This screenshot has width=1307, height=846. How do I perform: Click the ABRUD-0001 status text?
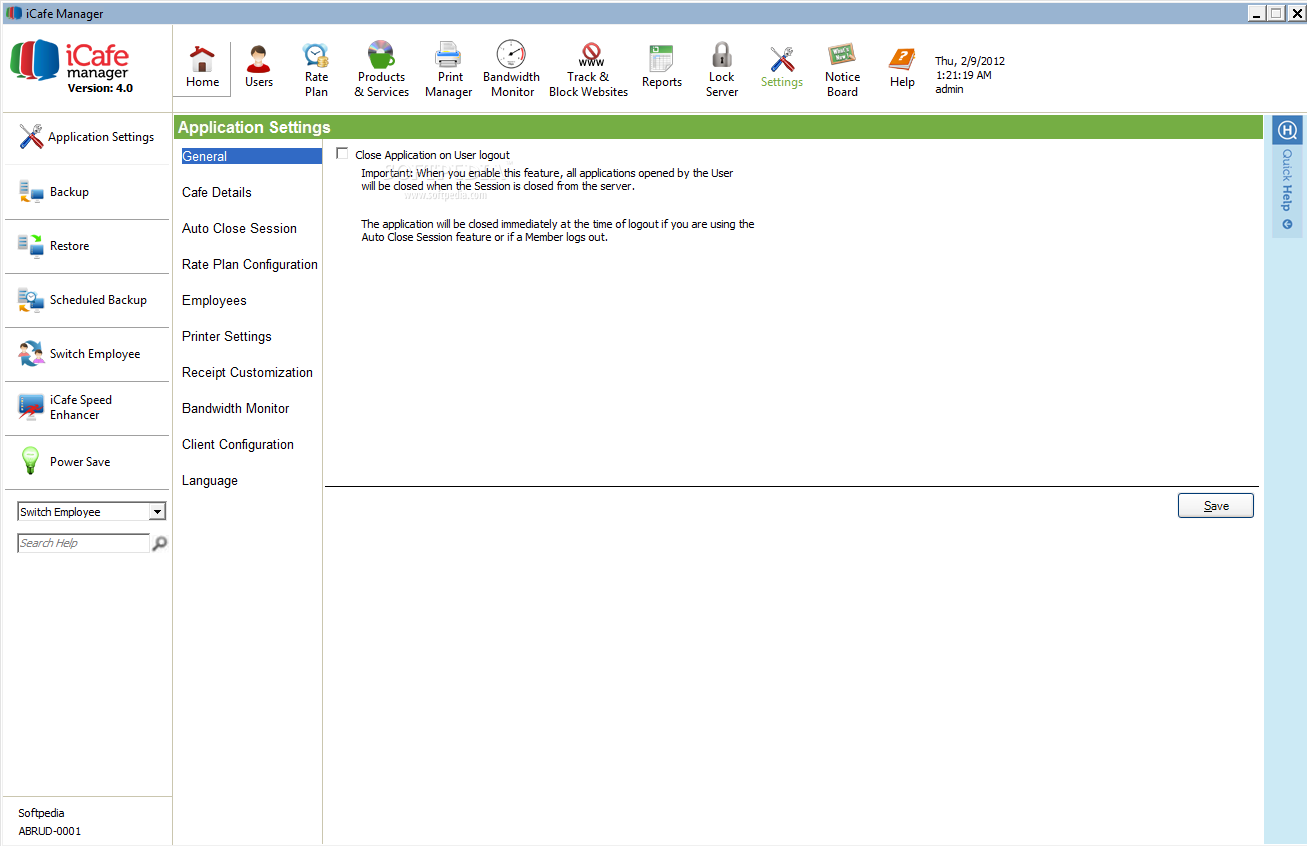click(x=50, y=831)
